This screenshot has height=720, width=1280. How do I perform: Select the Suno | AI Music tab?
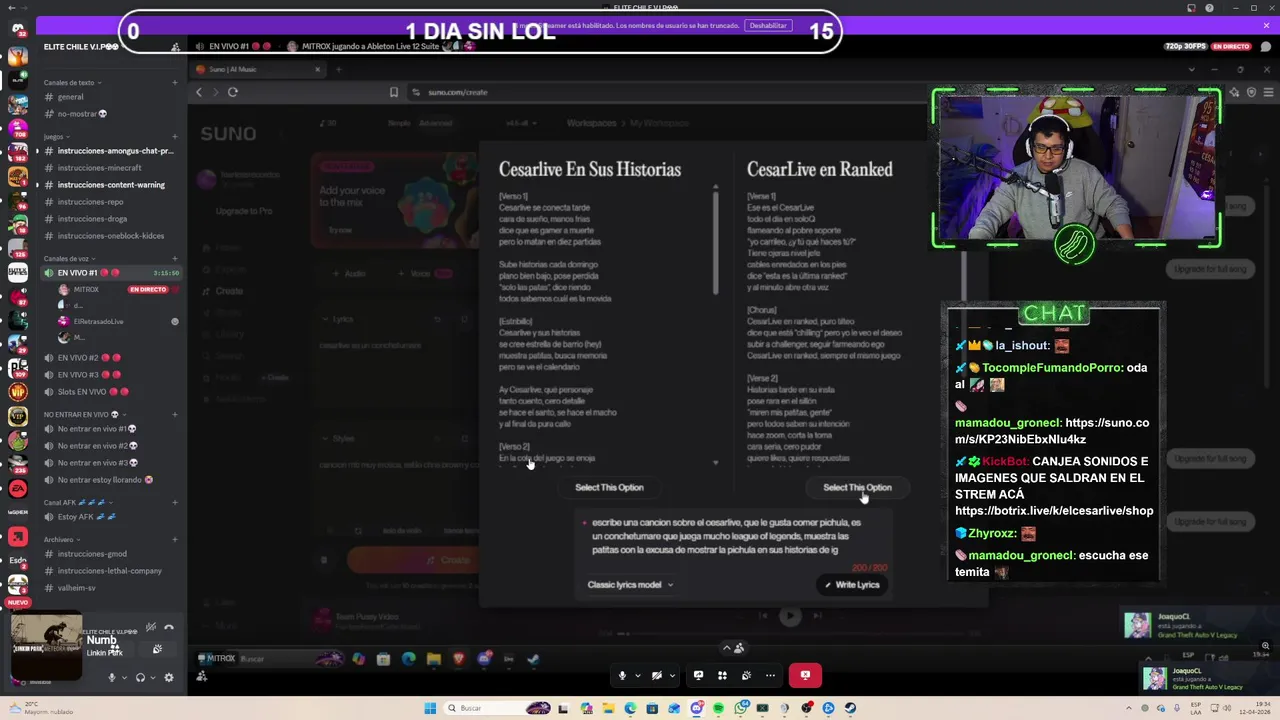pyautogui.click(x=256, y=69)
